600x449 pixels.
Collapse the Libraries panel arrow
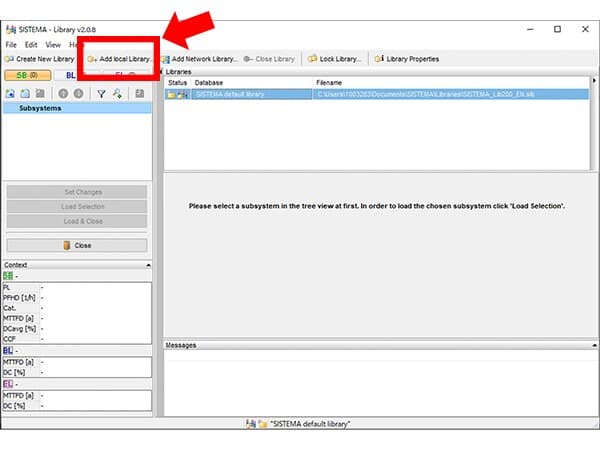161,72
